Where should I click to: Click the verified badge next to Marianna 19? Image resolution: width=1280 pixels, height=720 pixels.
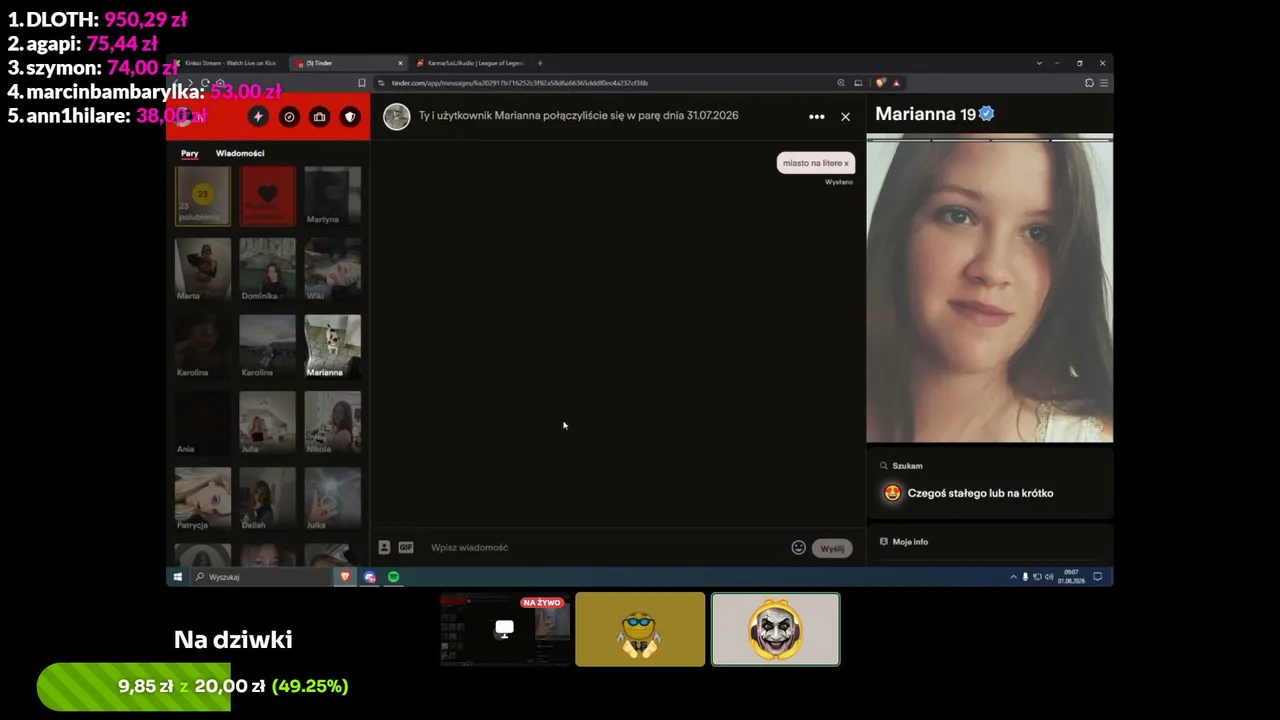click(x=987, y=114)
